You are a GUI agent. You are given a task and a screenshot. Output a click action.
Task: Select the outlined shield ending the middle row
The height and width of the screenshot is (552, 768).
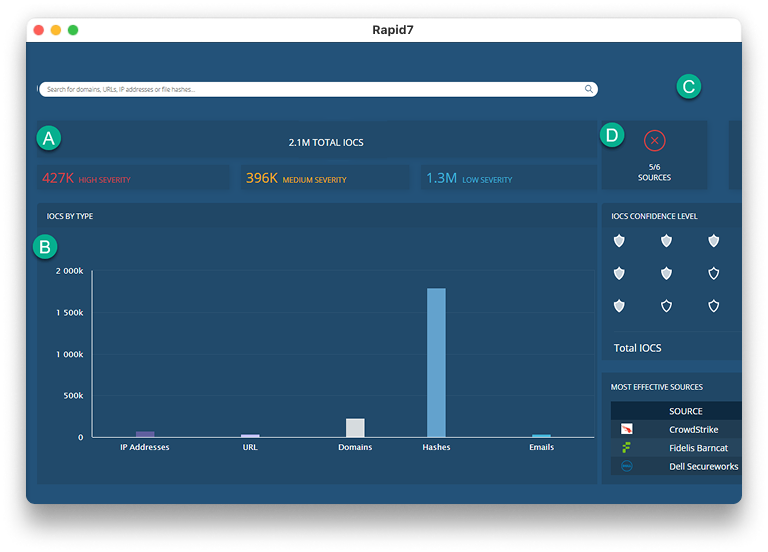pos(714,273)
